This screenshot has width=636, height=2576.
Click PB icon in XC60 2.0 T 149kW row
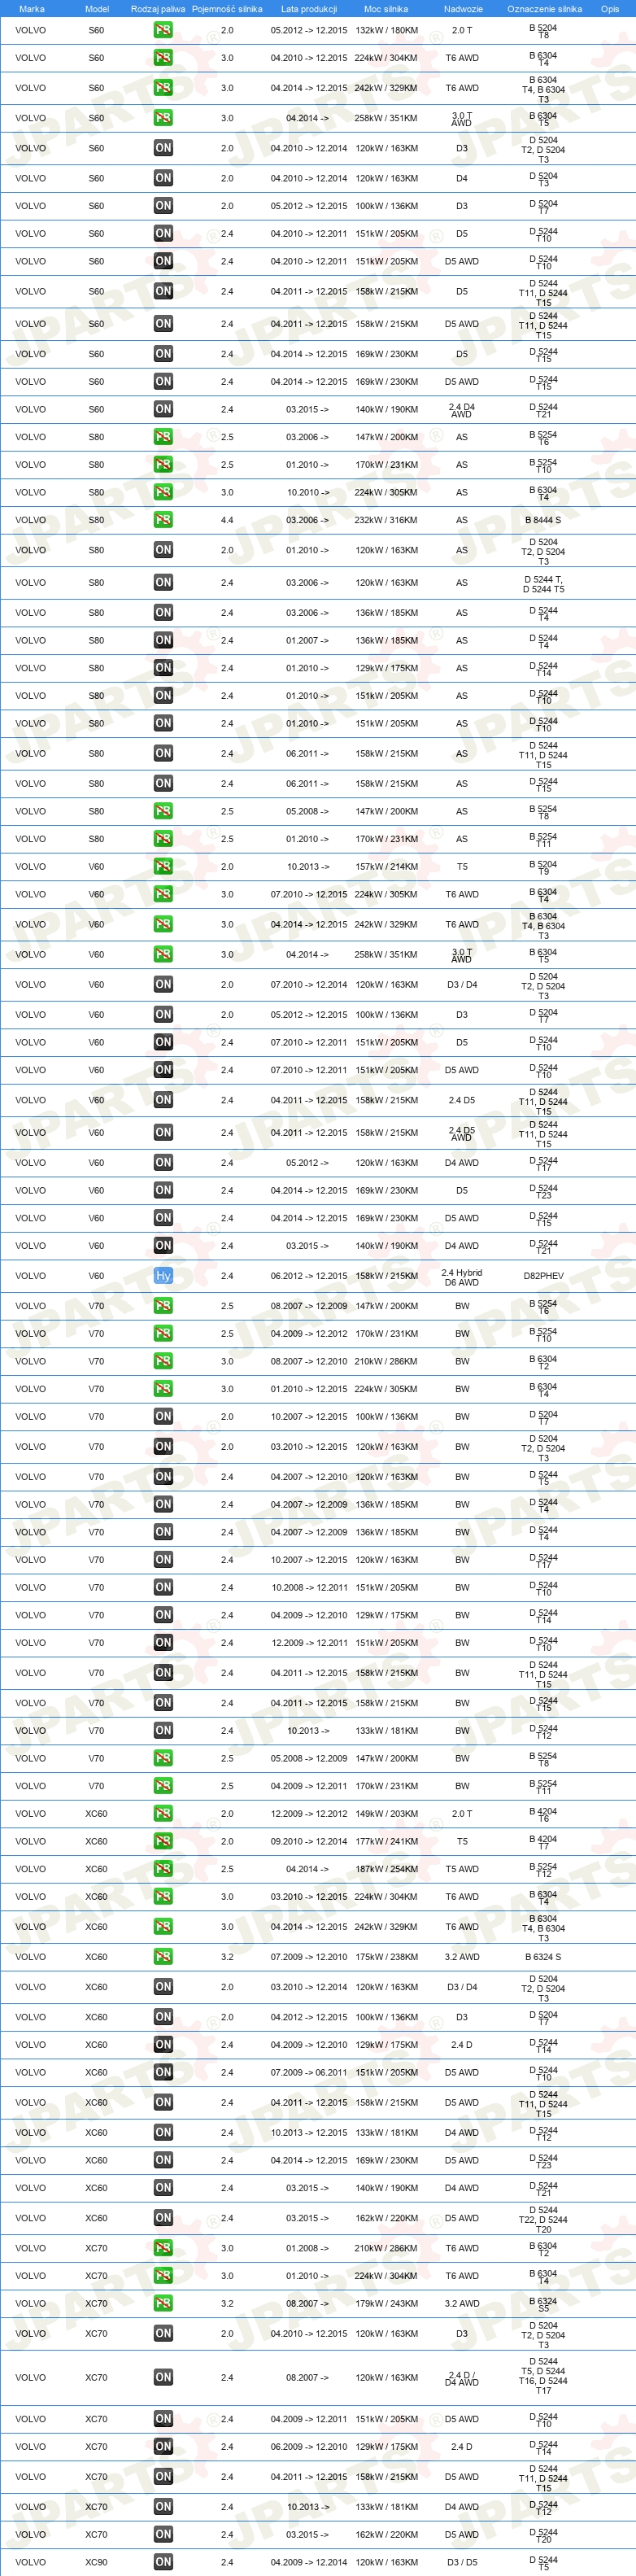[x=163, y=1813]
